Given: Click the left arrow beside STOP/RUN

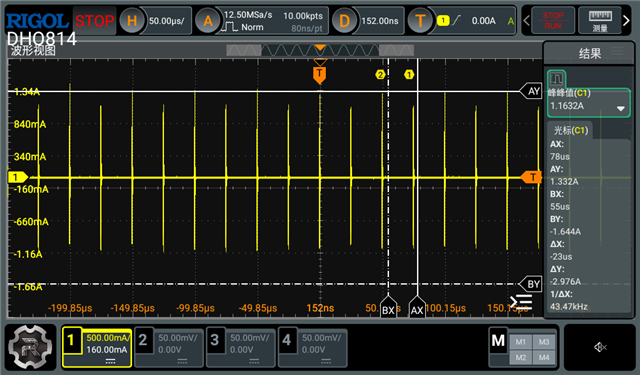Looking at the screenshot, I should coord(527,20).
